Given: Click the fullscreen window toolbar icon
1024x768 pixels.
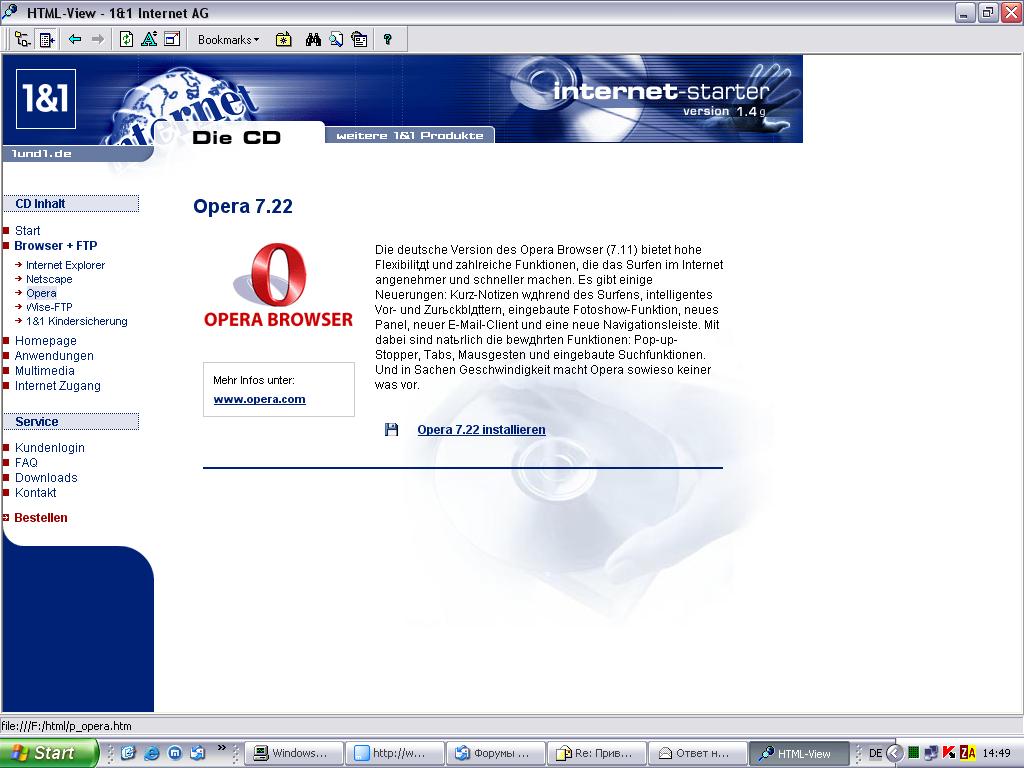Looking at the screenshot, I should pos(172,40).
